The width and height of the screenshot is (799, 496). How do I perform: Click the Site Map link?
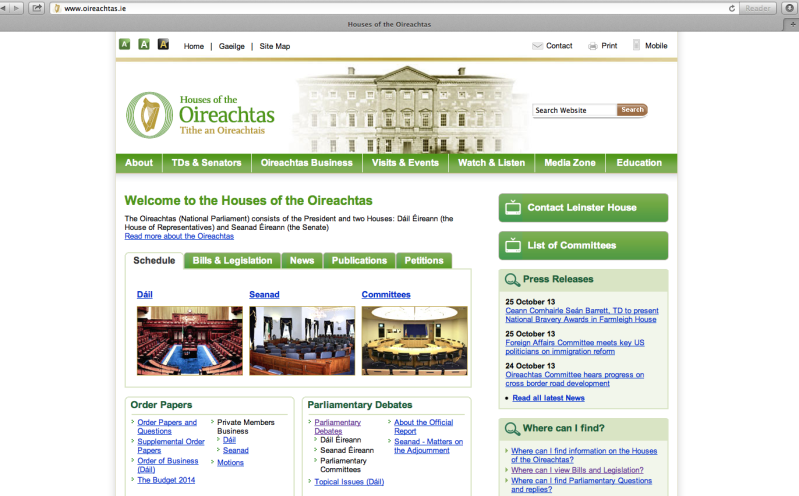coord(275,46)
